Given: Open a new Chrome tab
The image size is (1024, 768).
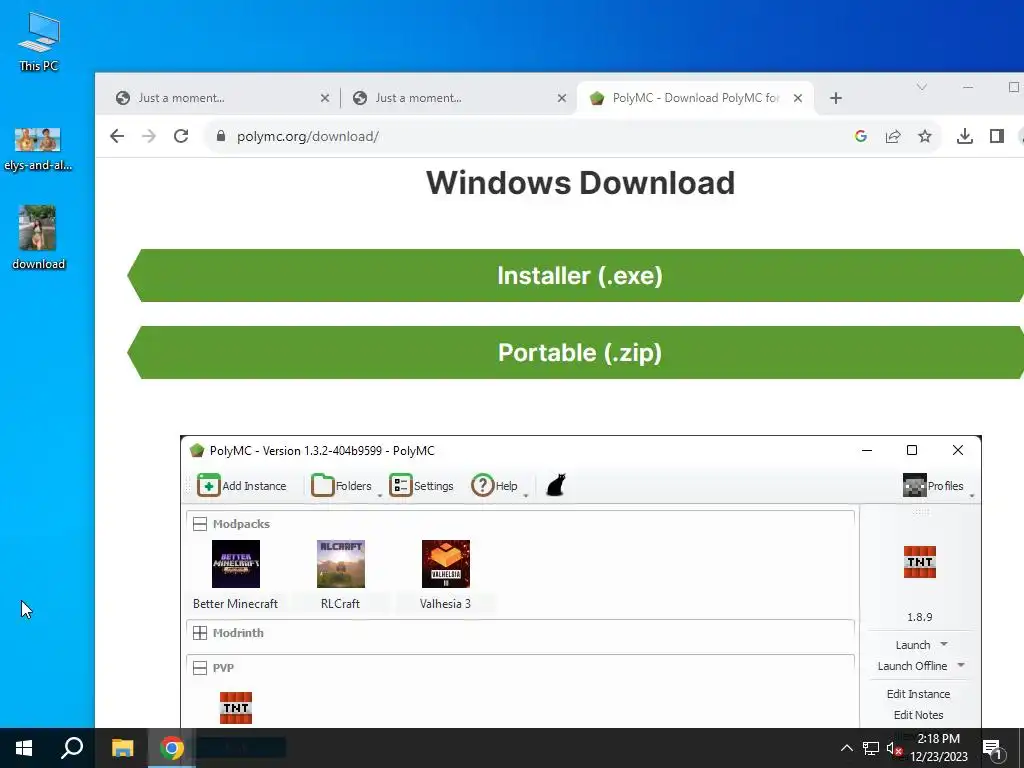Looking at the screenshot, I should click(x=836, y=98).
